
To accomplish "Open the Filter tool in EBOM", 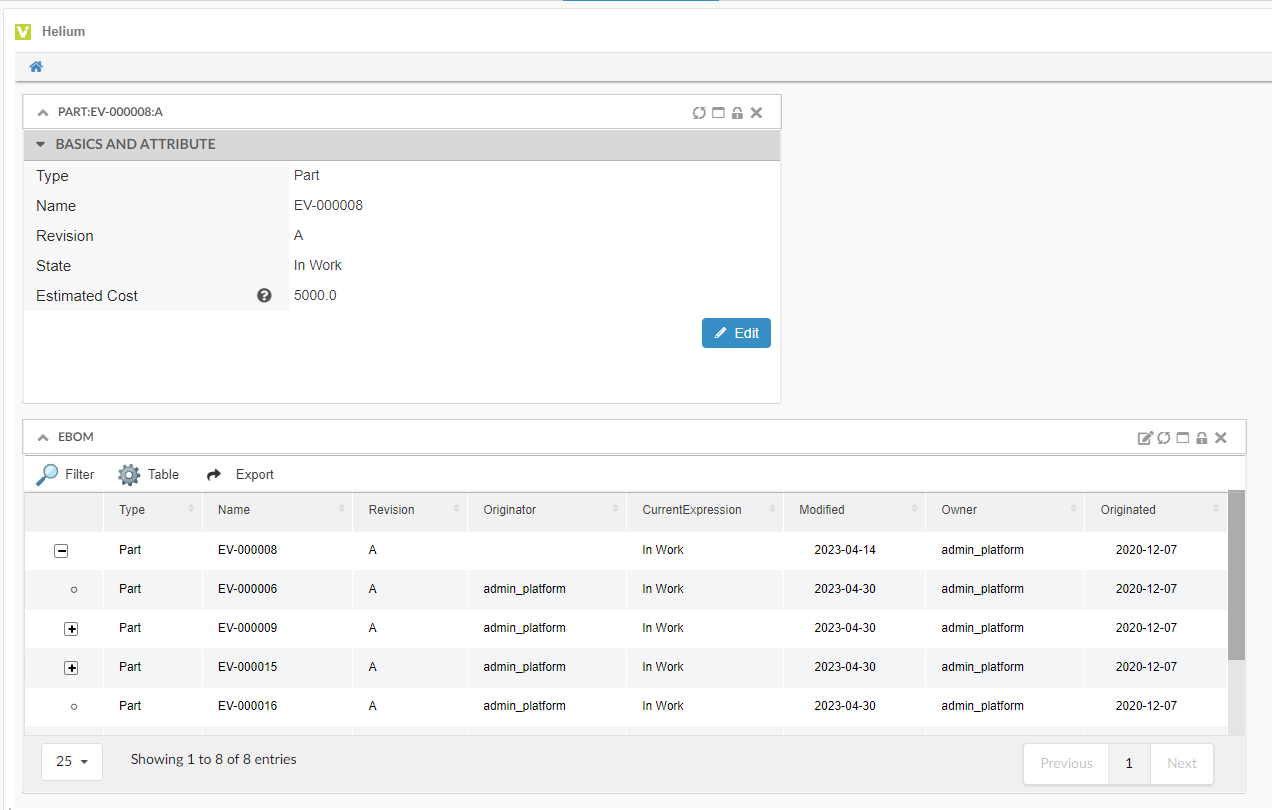I will pos(65,475).
